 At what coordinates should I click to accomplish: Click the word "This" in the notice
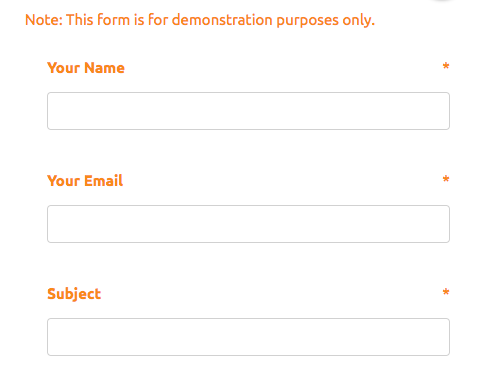80,20
